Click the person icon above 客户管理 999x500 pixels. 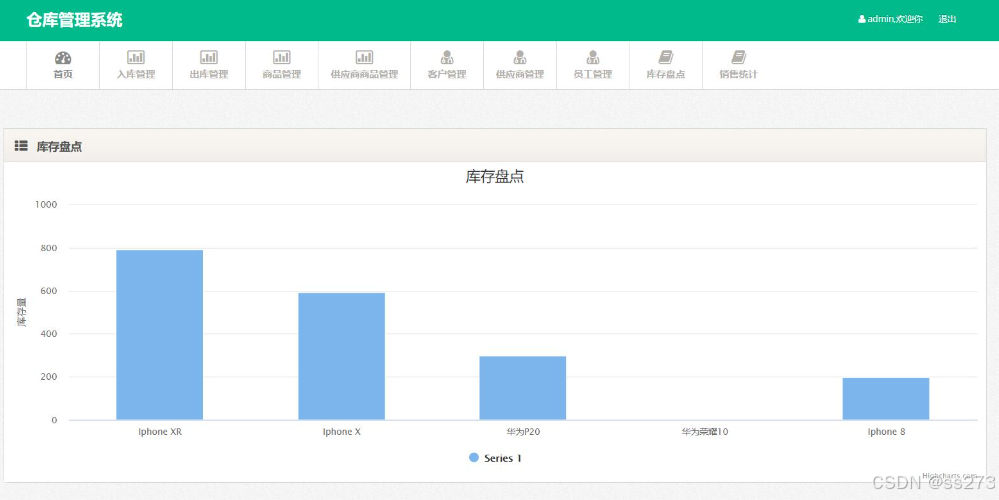447,57
